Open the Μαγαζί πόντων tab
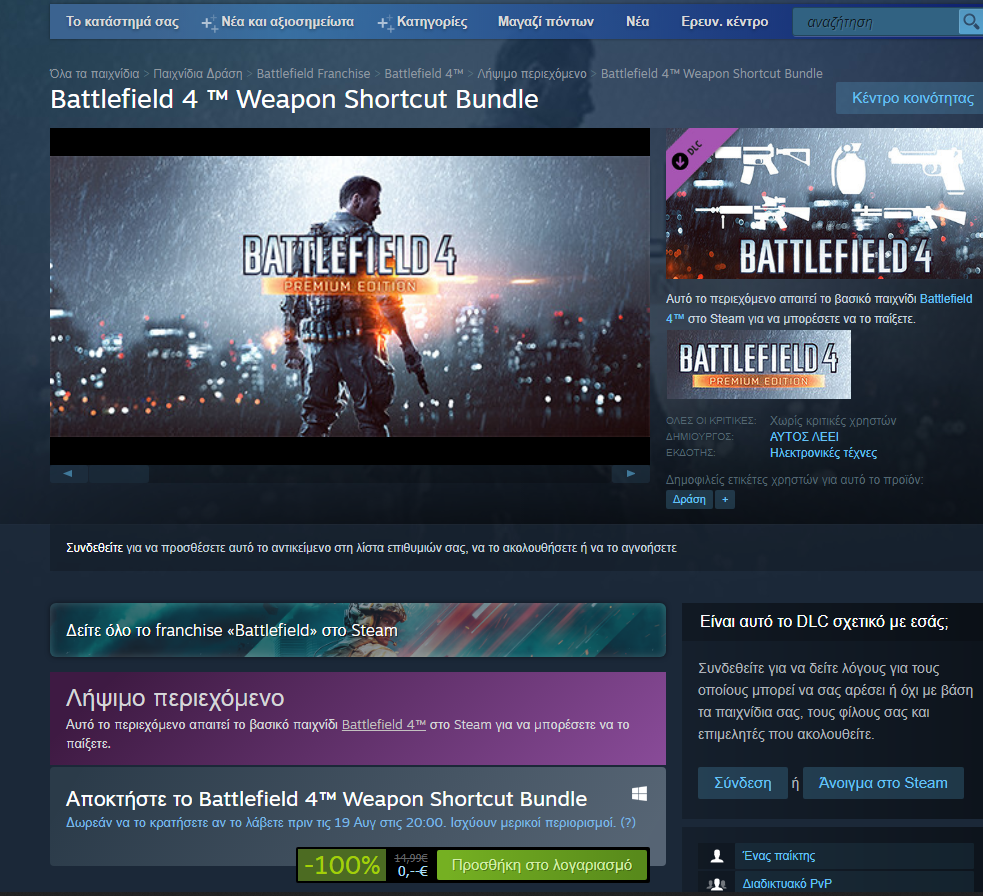The width and height of the screenshot is (983, 896). (545, 22)
